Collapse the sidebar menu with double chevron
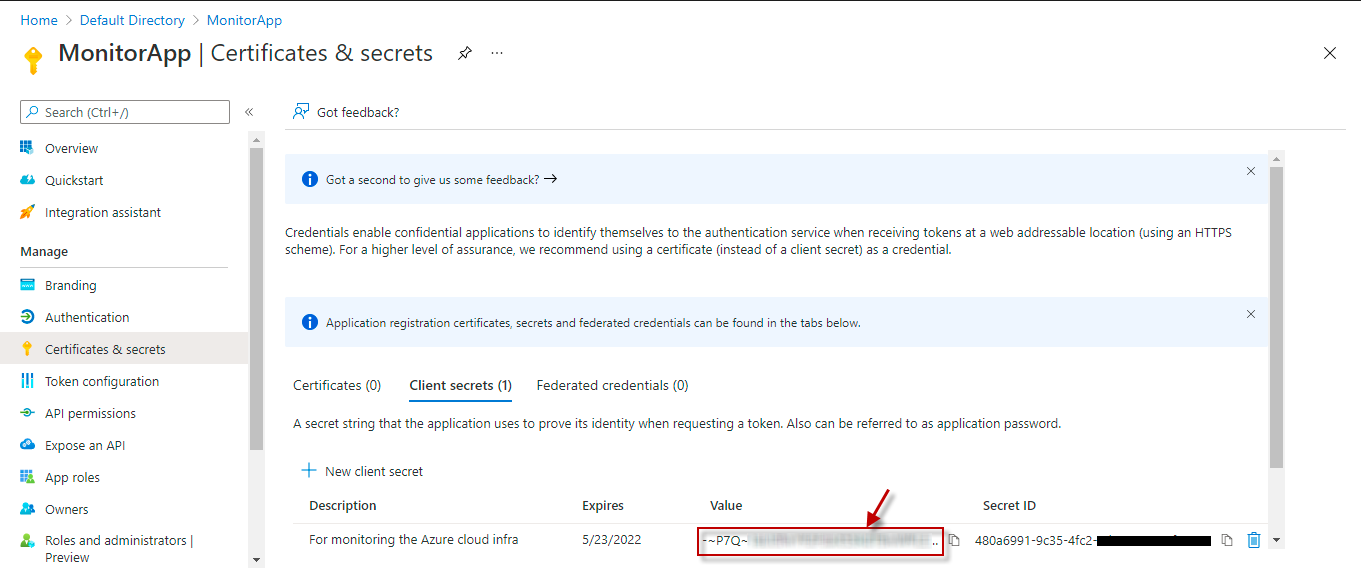 coord(249,112)
